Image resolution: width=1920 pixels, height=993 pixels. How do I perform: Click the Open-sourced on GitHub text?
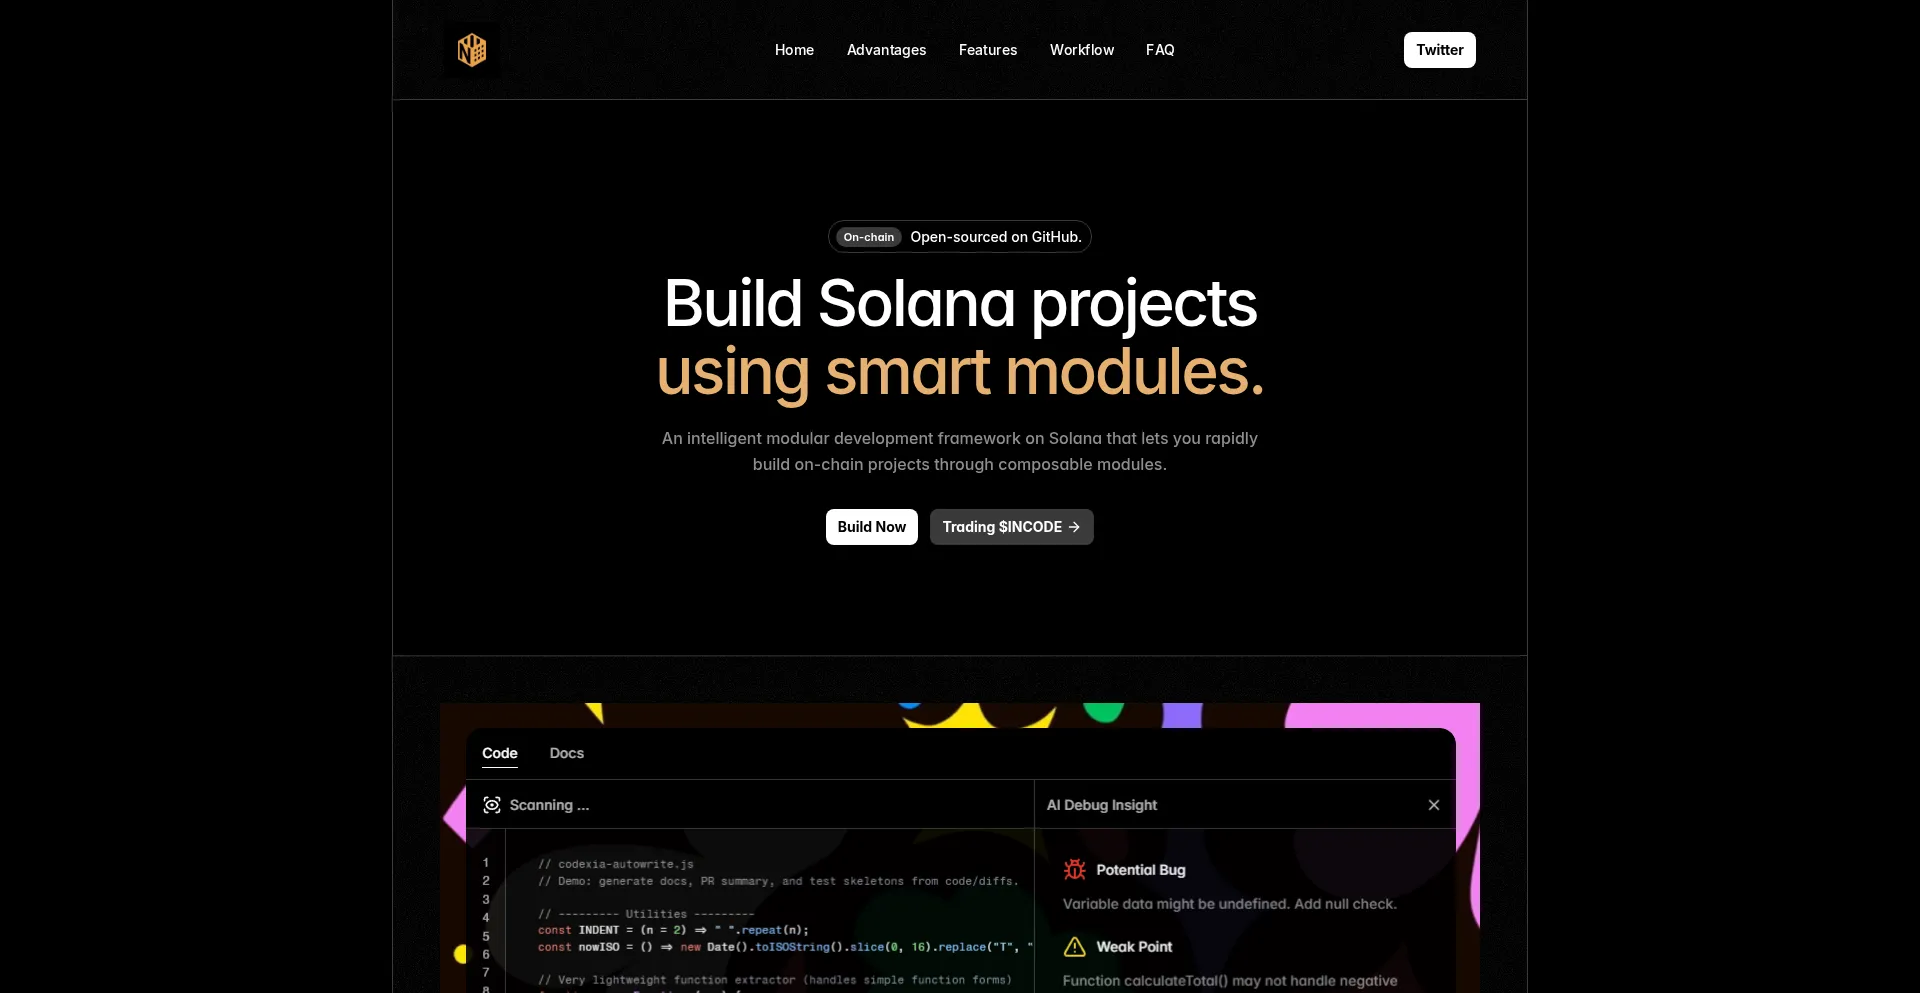click(x=996, y=237)
